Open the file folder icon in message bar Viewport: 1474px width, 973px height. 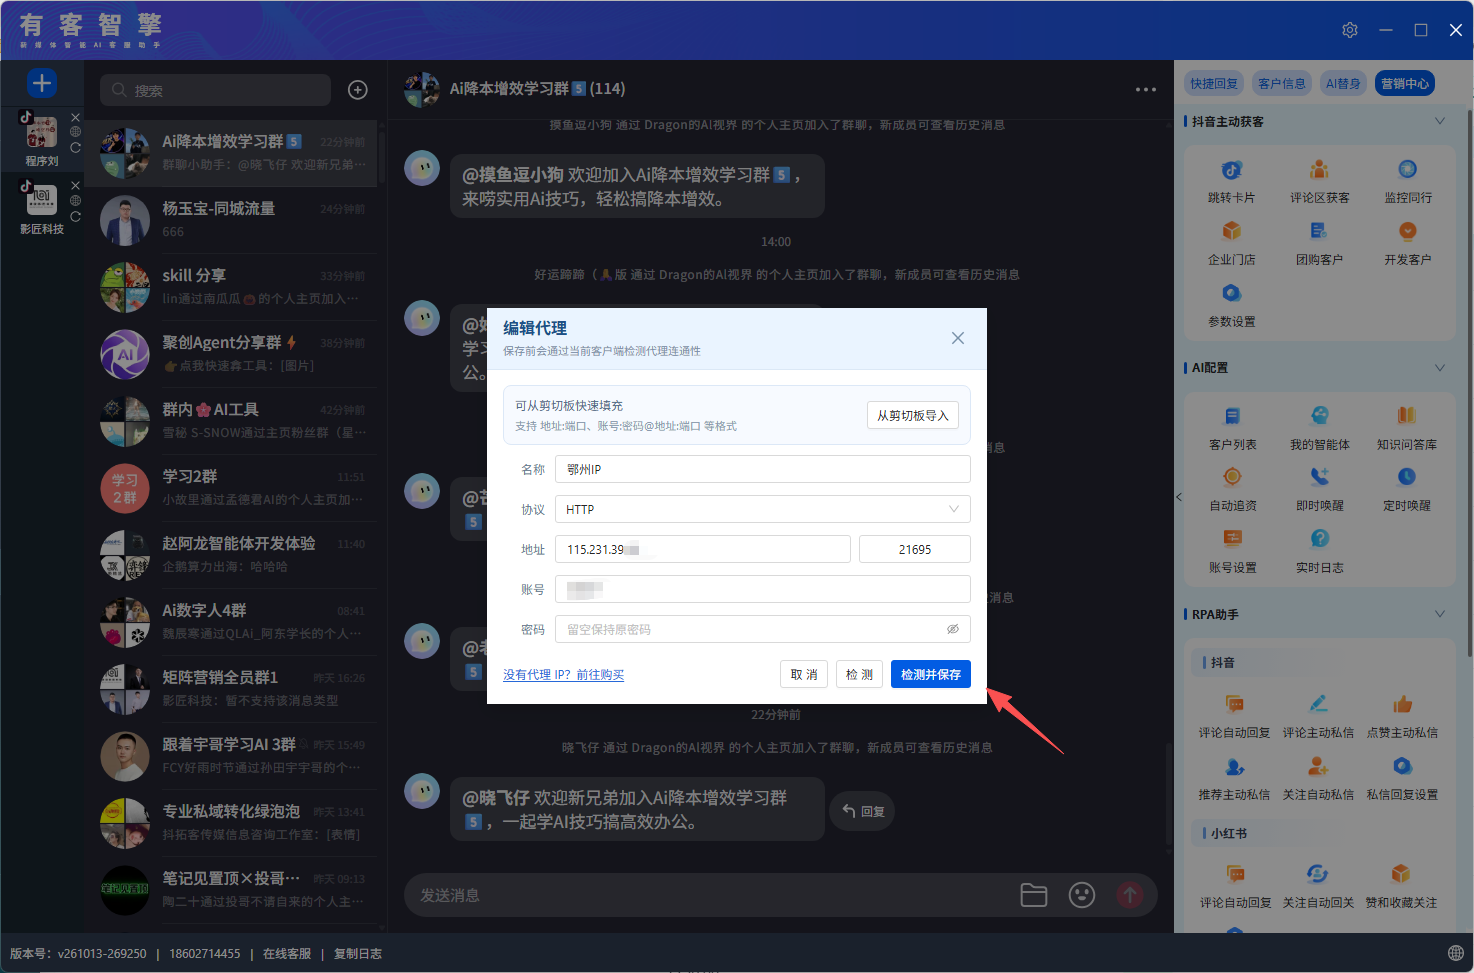coord(1034,895)
